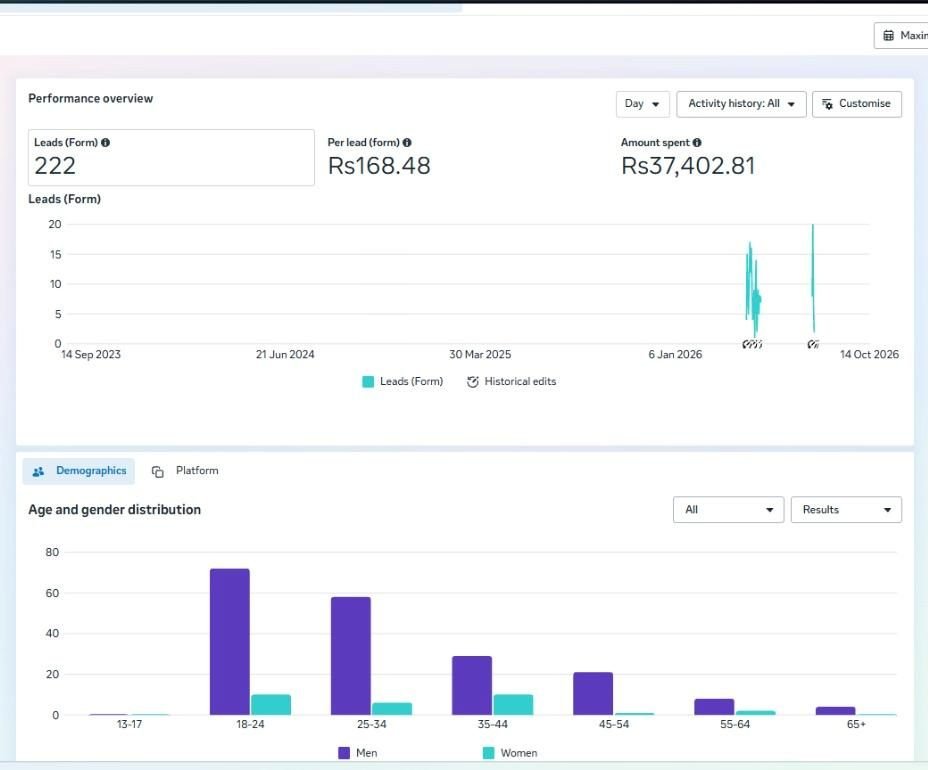Click the Rs37,402.81 amount spent value
Image resolution: width=928 pixels, height=770 pixels.
tap(688, 166)
